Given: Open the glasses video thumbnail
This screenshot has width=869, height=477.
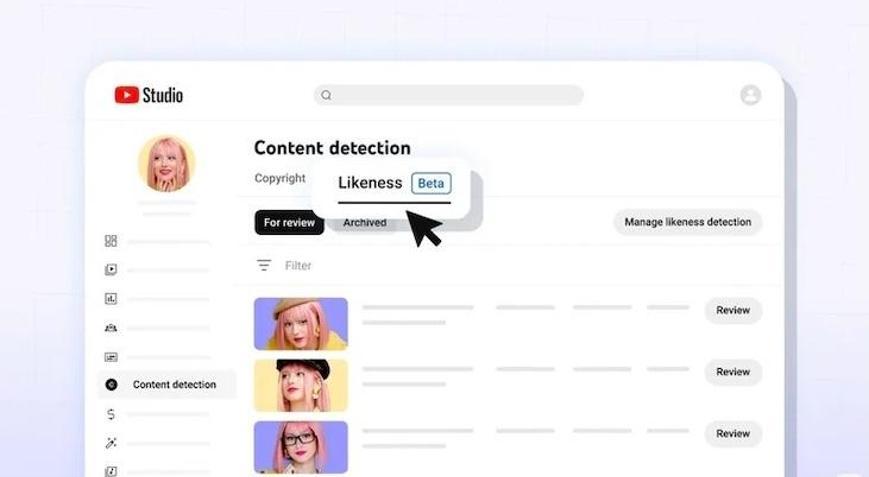Looking at the screenshot, I should 301,447.
